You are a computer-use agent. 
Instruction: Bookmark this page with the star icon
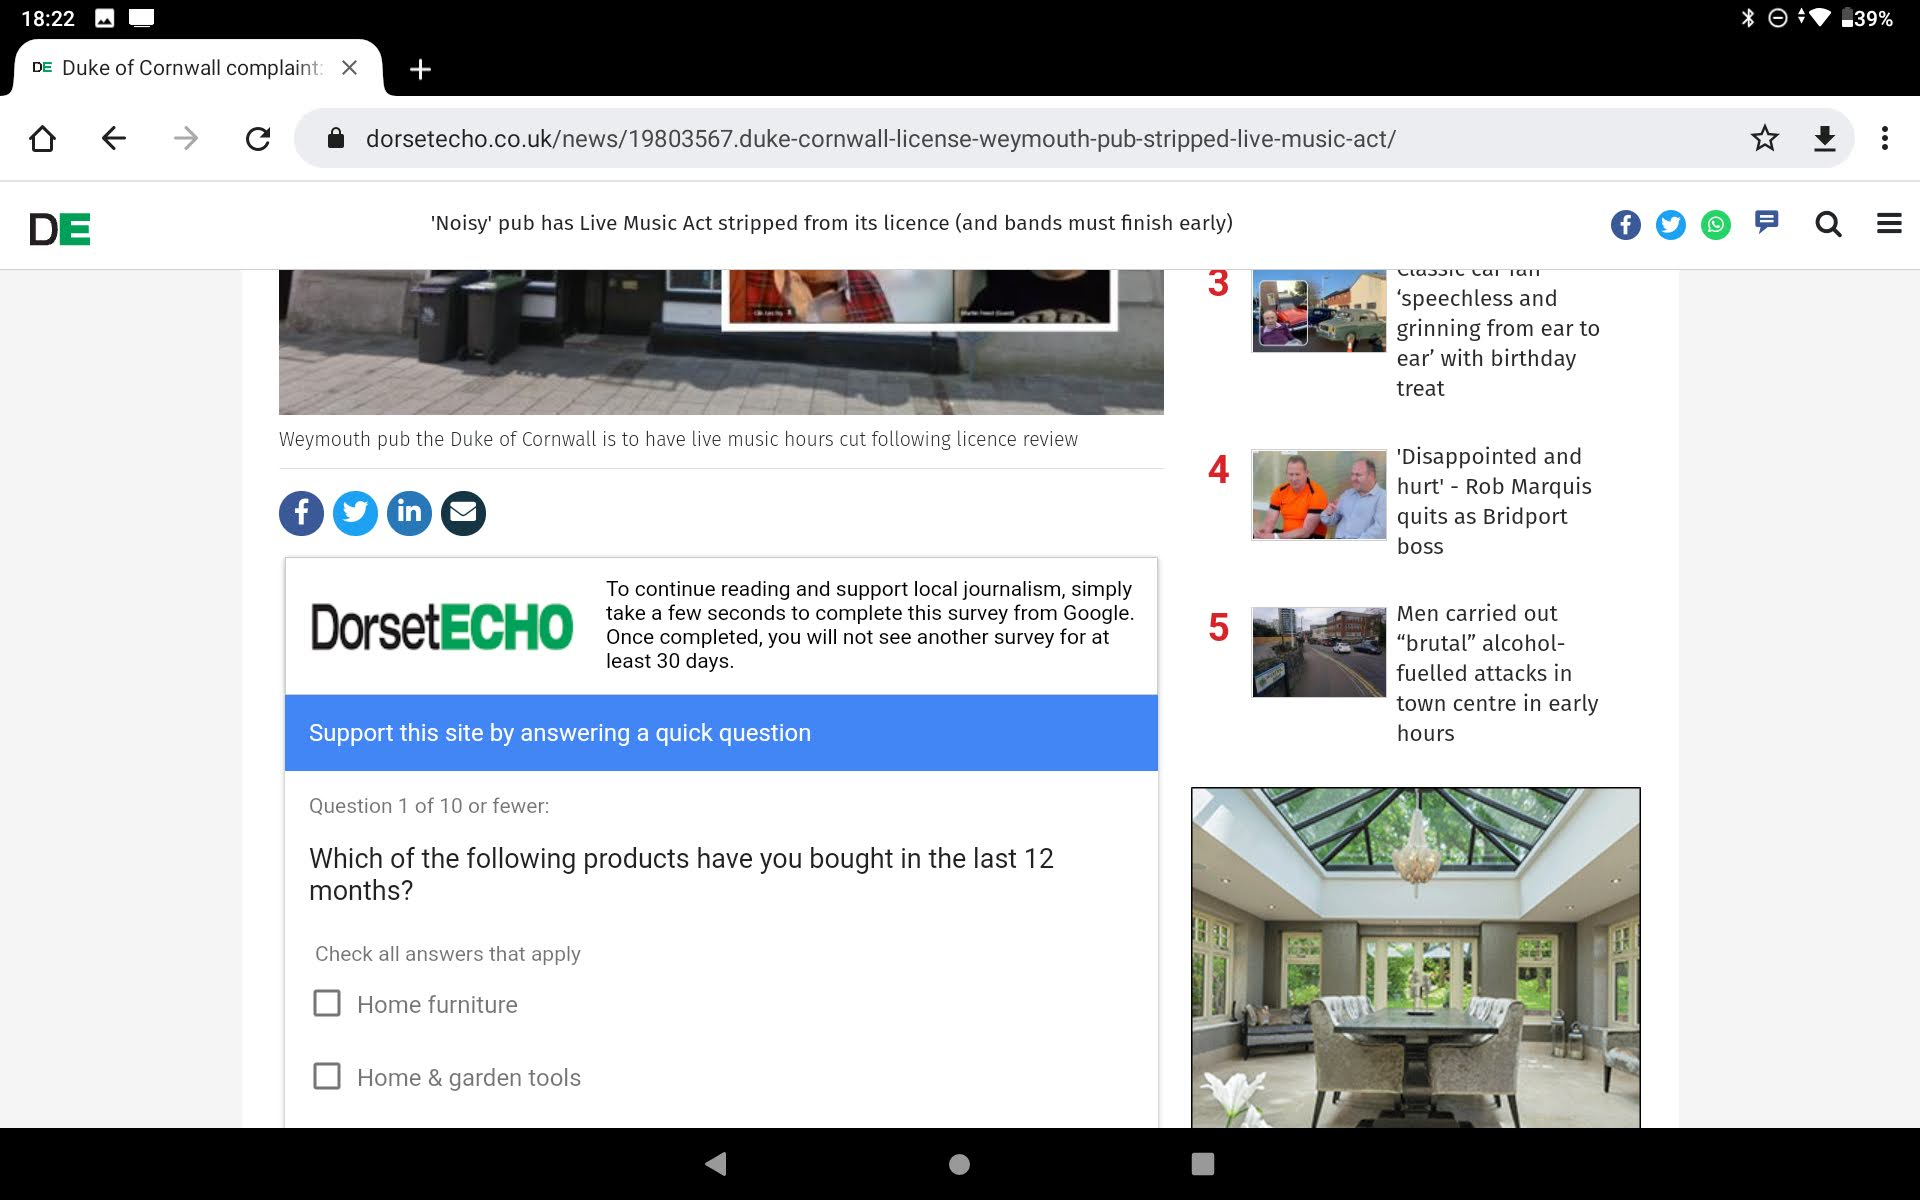click(x=1765, y=138)
